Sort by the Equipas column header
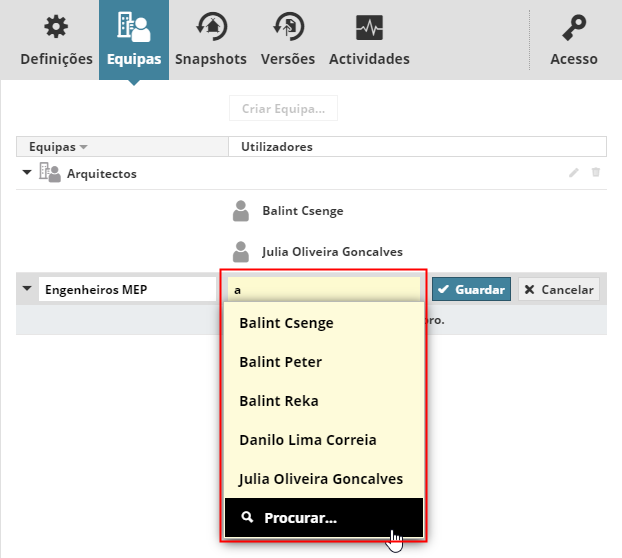Viewport: 622px width, 558px height. (x=58, y=147)
